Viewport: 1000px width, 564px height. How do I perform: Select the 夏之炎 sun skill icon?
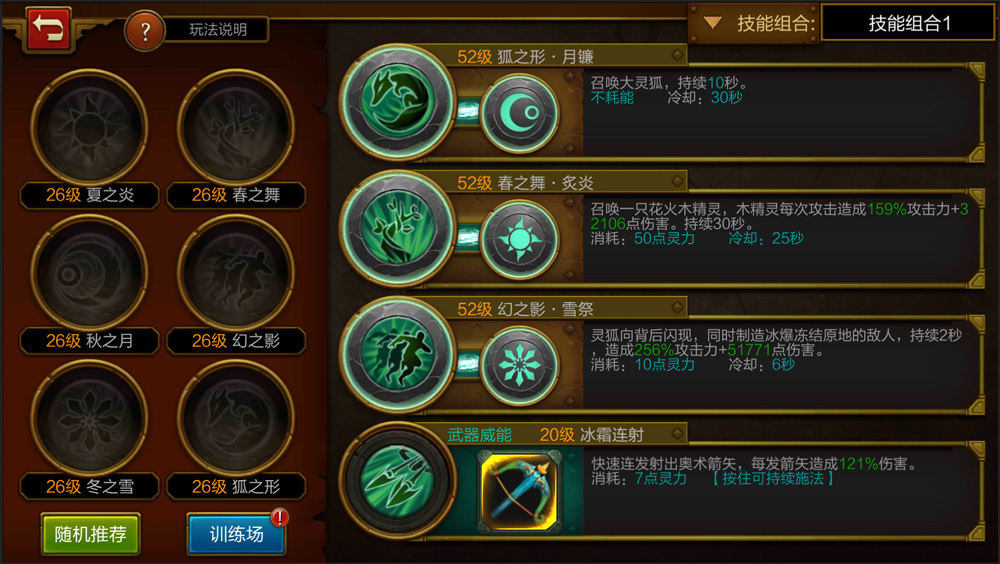tap(89, 127)
